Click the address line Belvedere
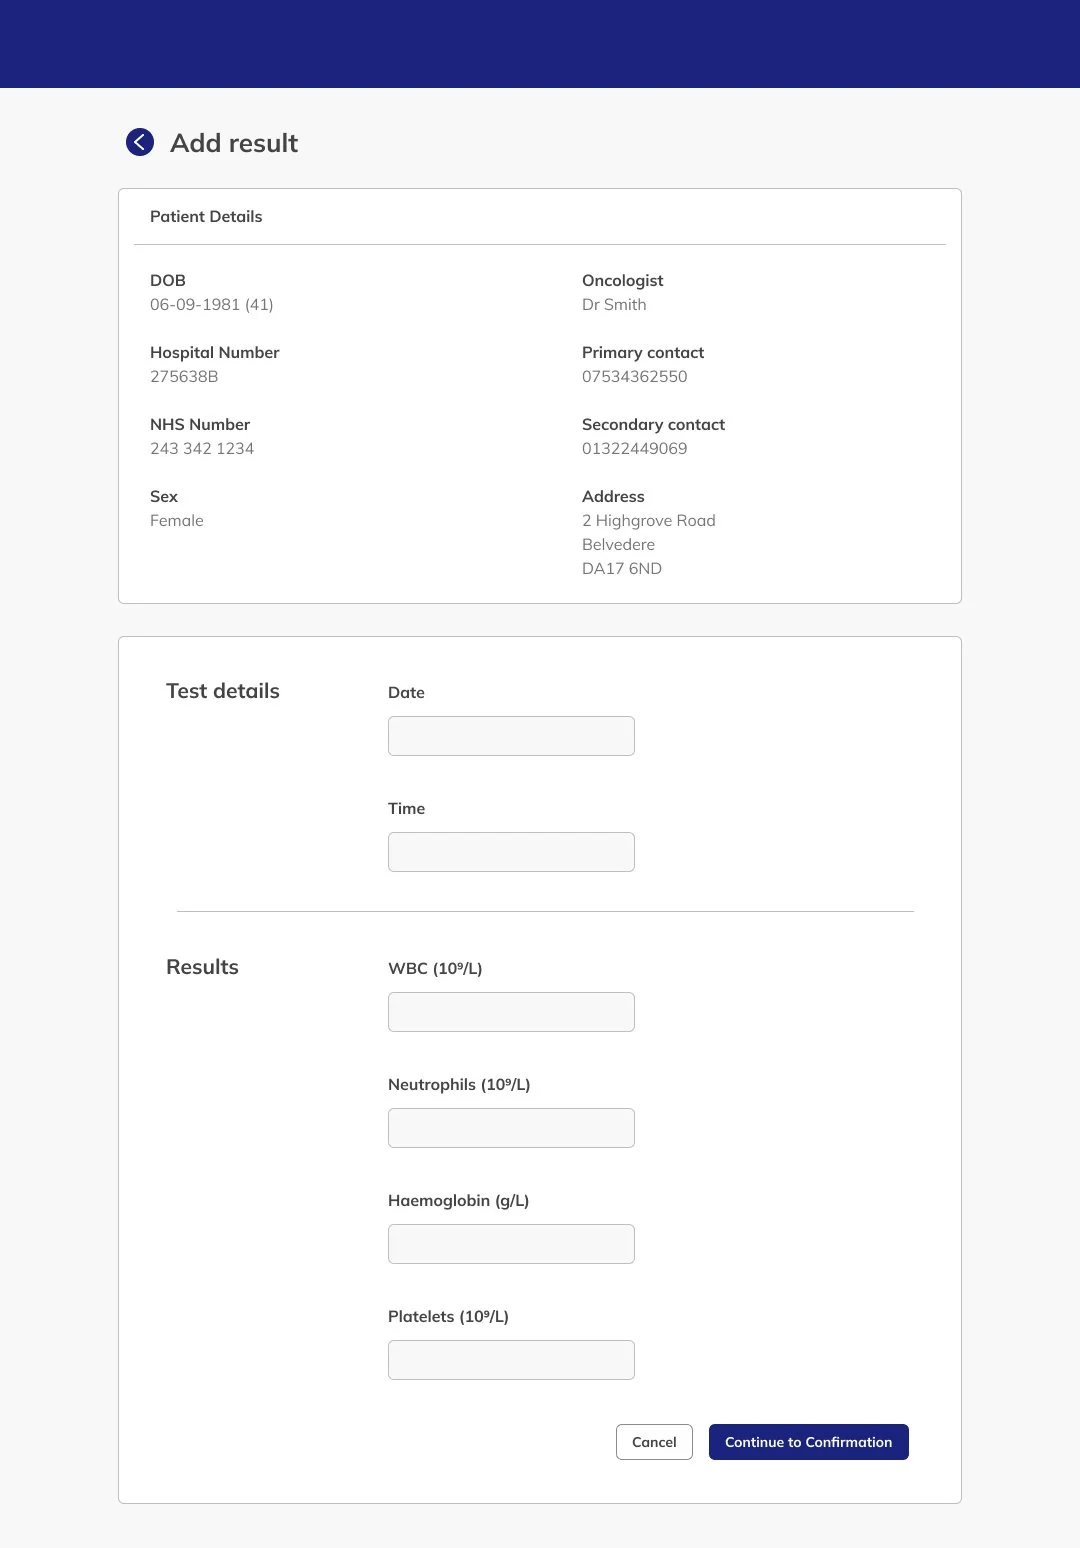The height and width of the screenshot is (1548, 1080). click(619, 544)
